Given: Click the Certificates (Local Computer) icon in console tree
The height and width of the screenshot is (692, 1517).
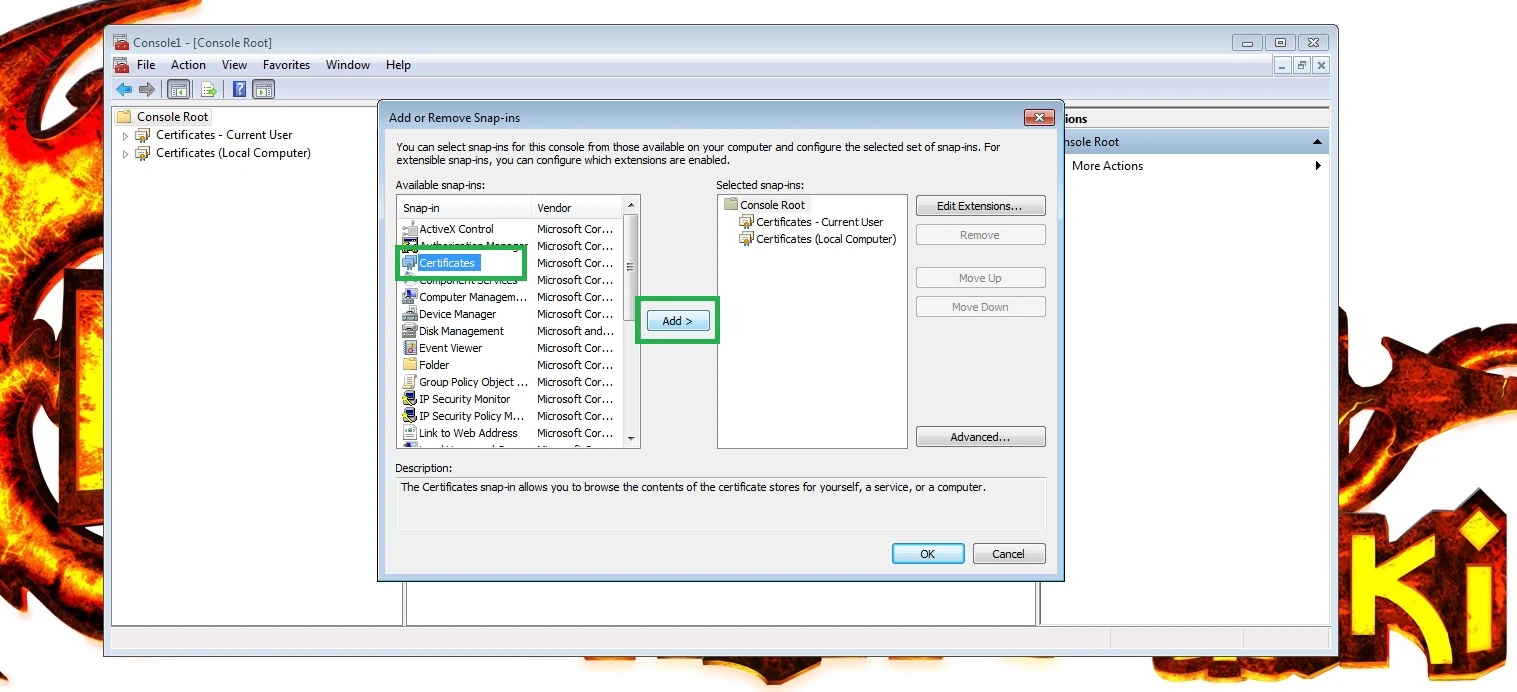Looking at the screenshot, I should 143,153.
